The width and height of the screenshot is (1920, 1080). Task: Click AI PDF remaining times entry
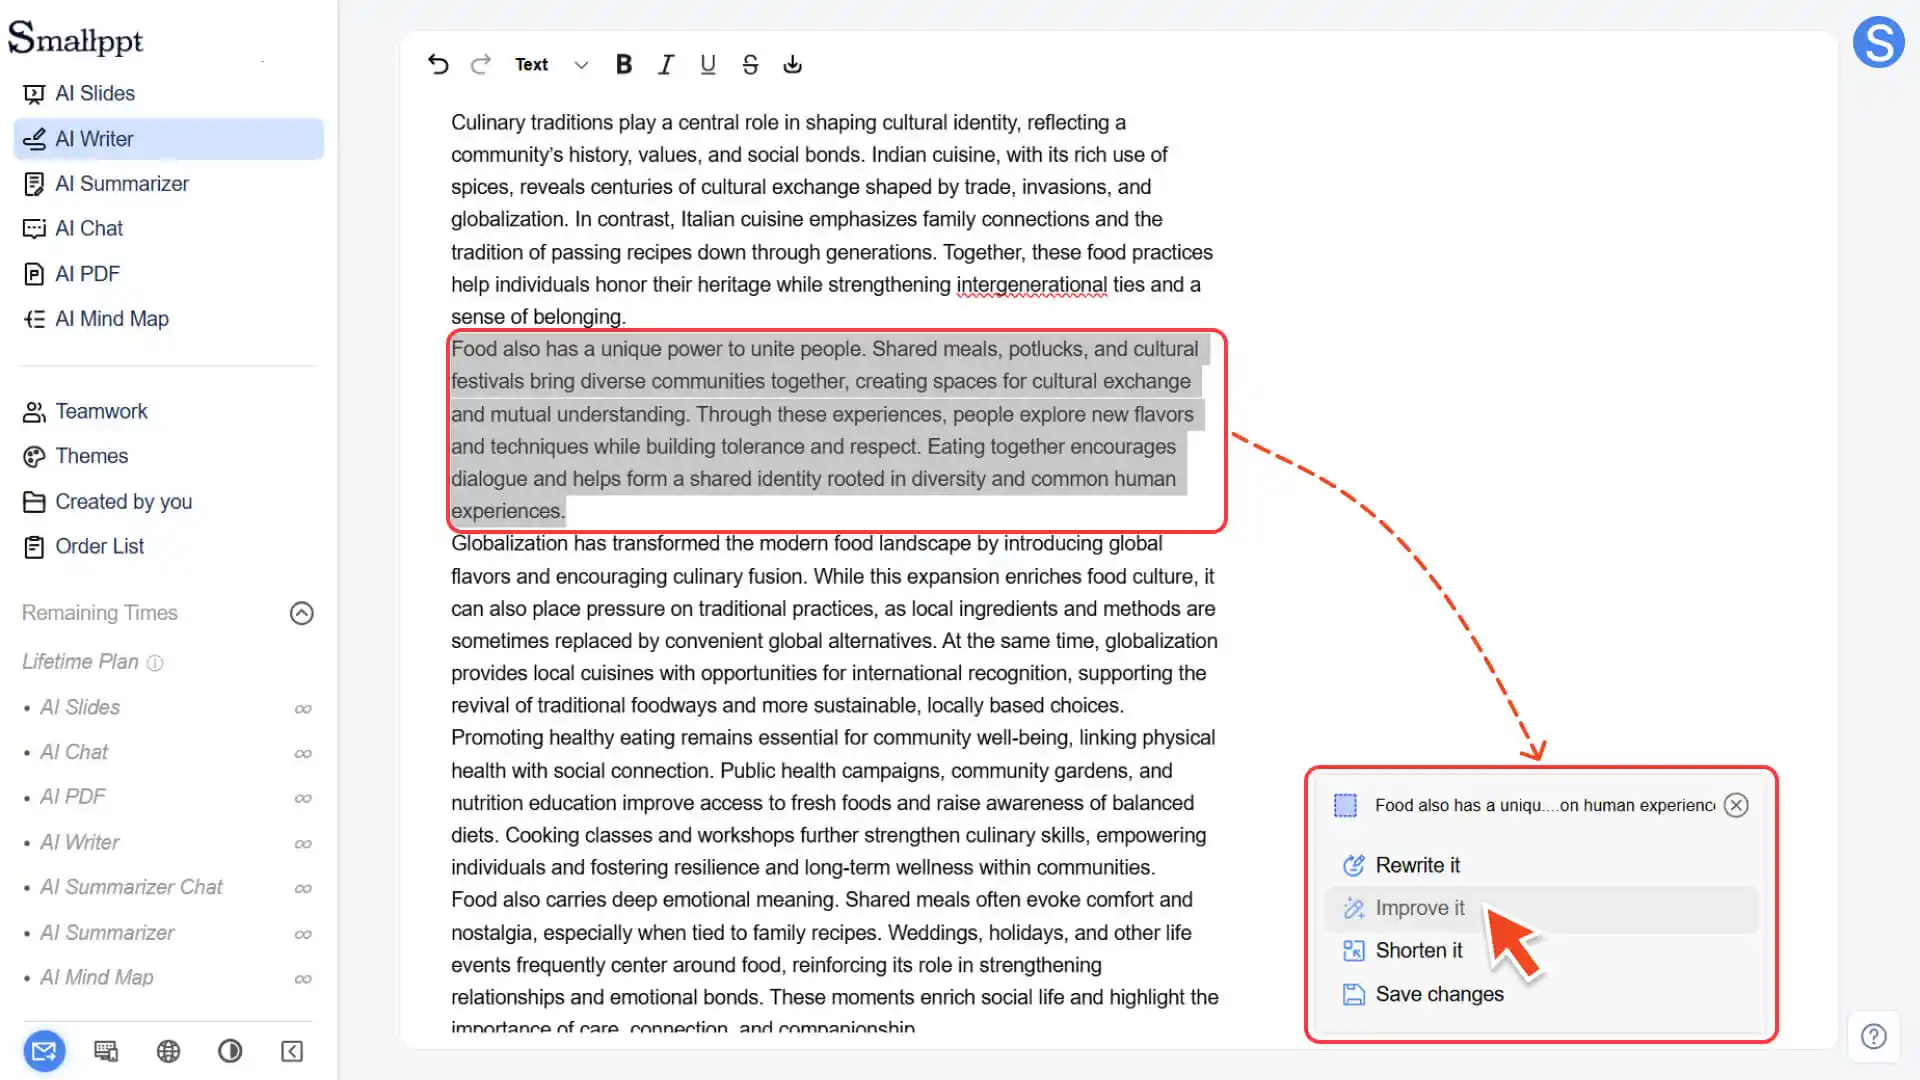[168, 797]
